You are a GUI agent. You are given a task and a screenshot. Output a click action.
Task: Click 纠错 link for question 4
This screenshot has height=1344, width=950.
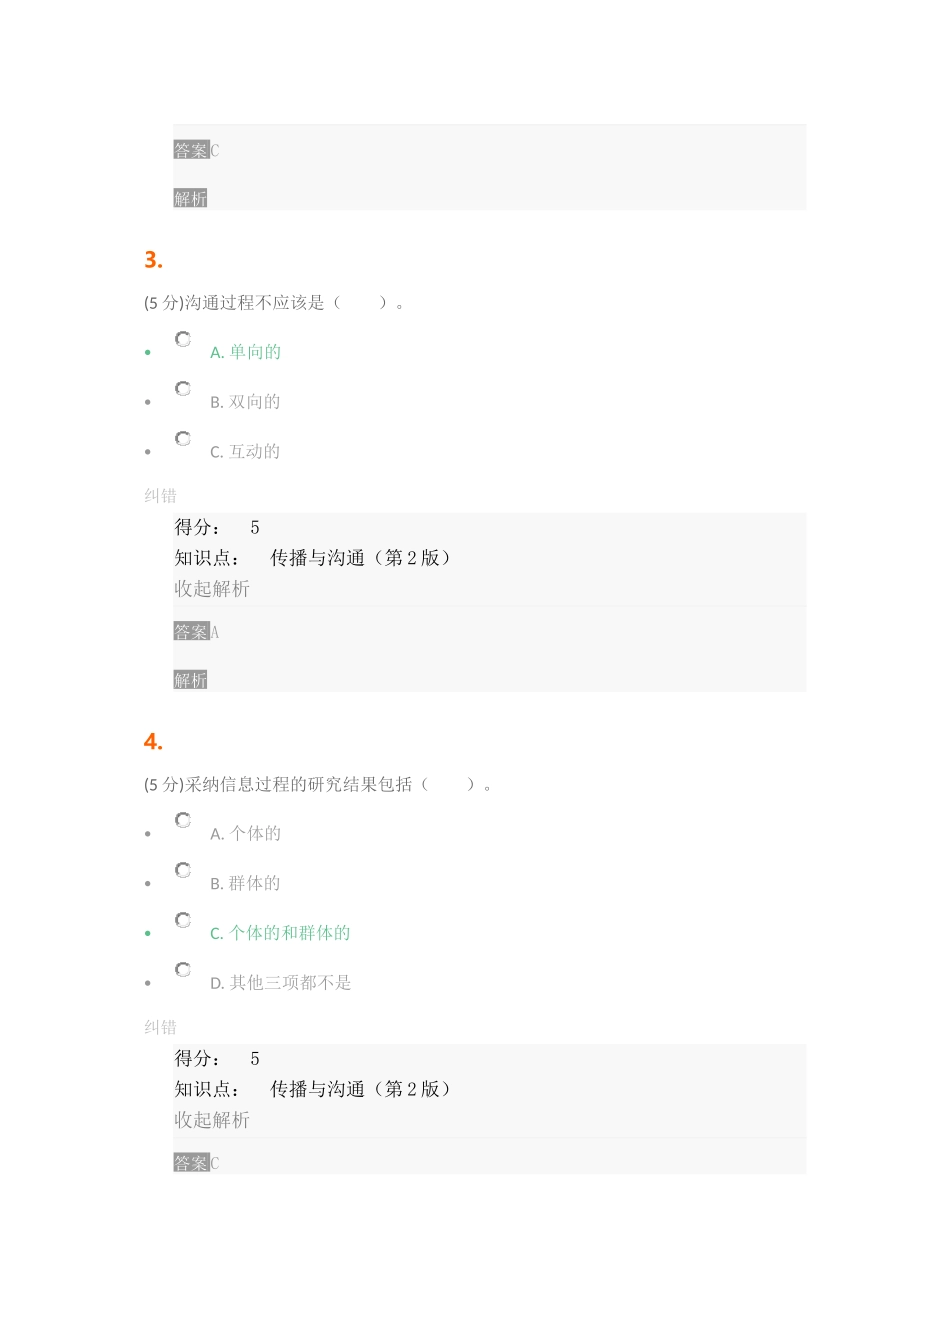160,1028
